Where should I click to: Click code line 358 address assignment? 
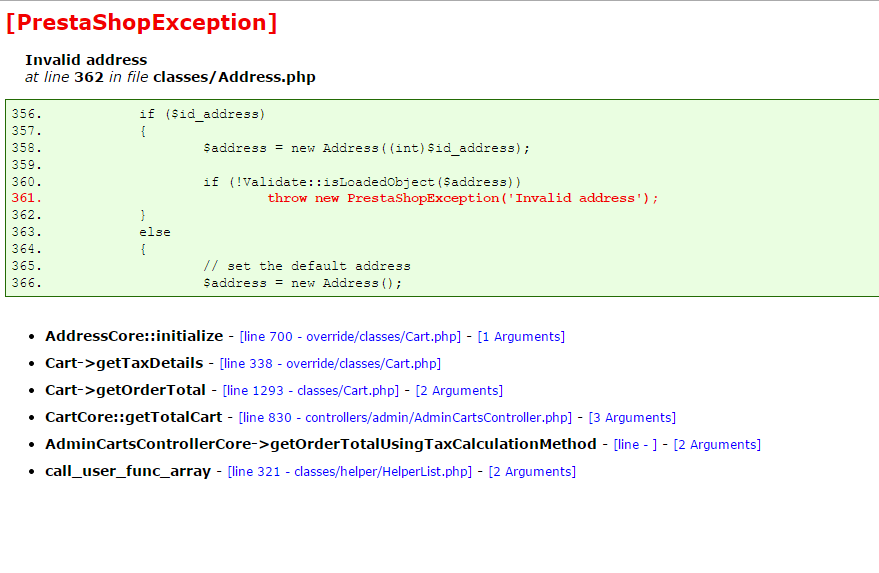[366, 148]
